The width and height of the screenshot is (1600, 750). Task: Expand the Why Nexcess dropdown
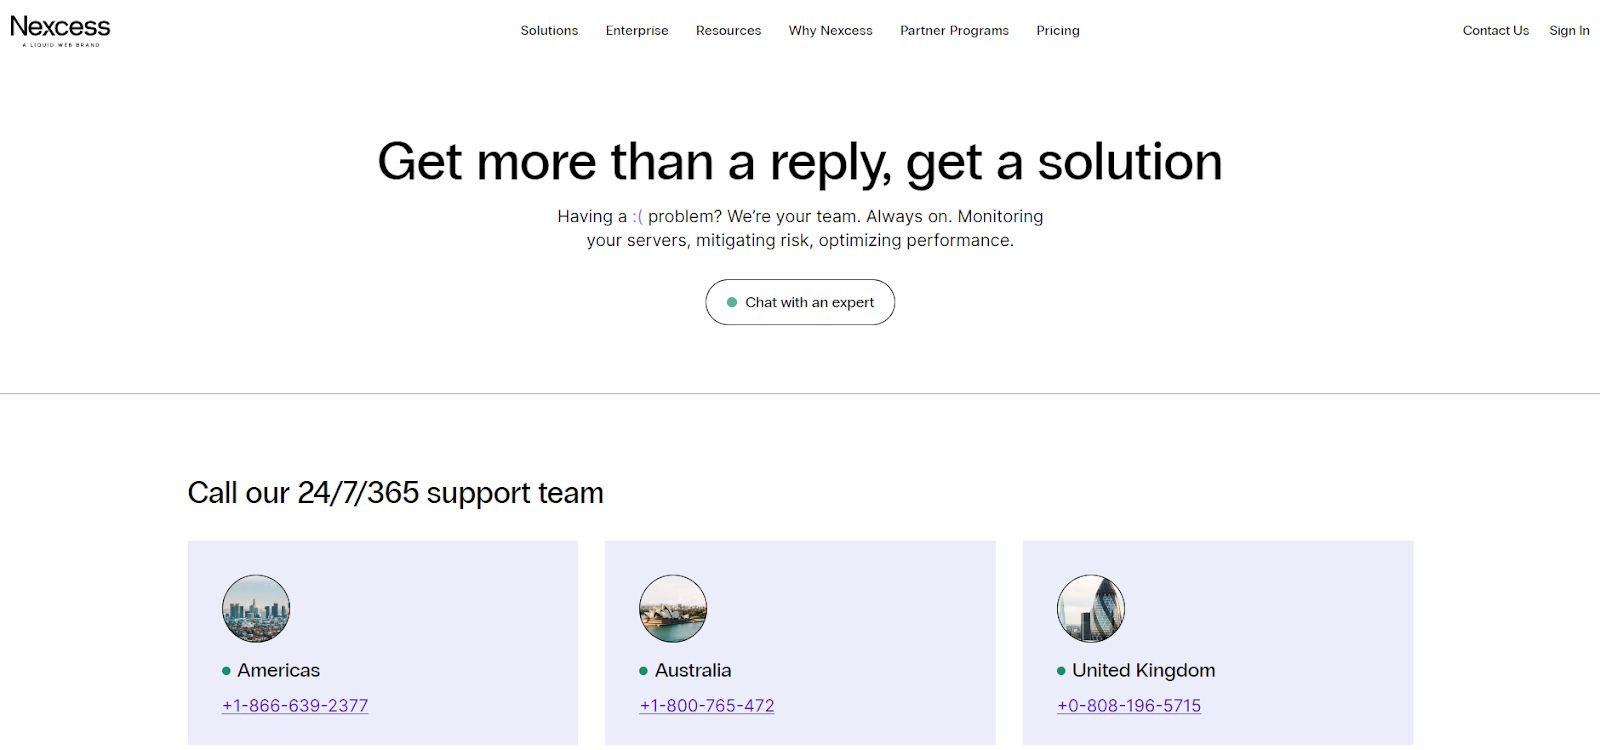click(831, 30)
